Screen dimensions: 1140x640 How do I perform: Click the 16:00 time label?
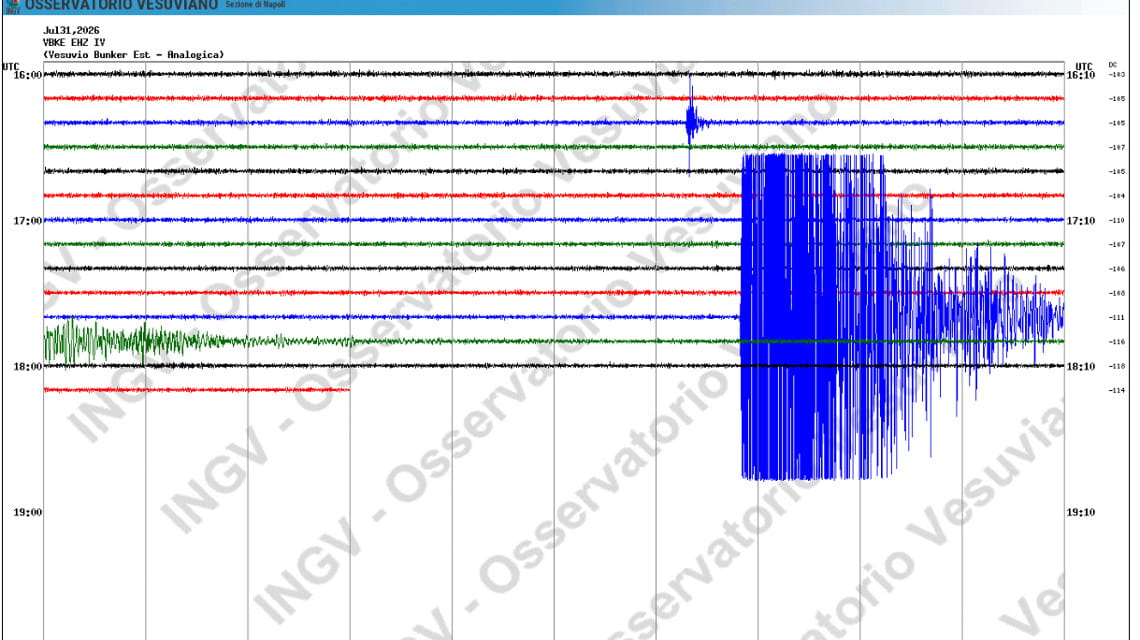pos(28,75)
